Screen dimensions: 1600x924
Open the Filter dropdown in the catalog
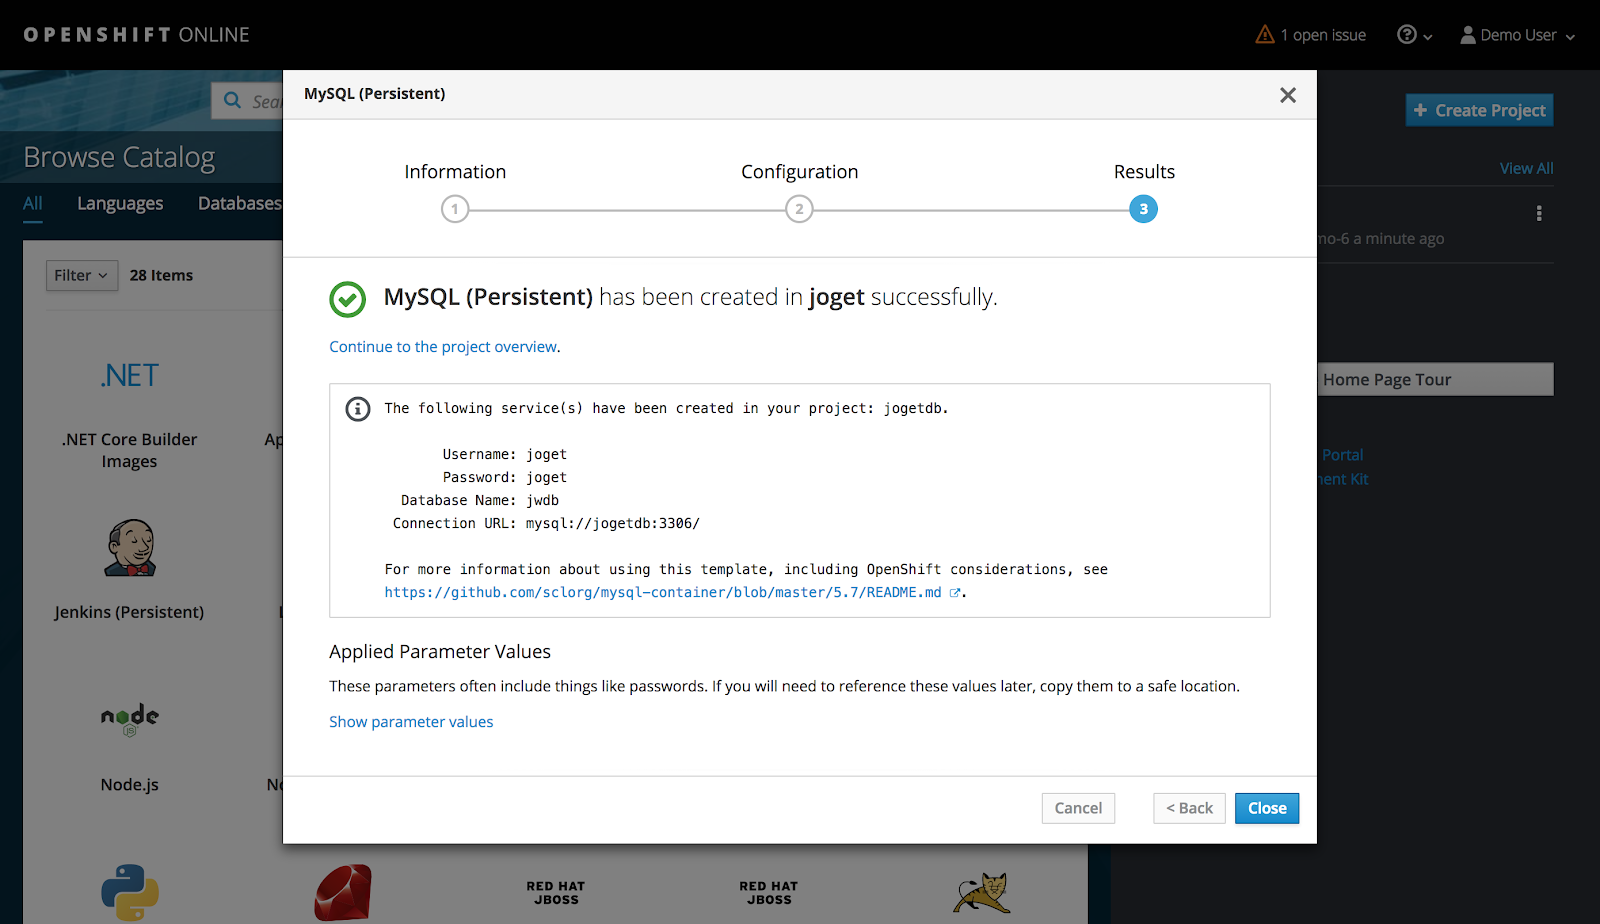tap(82, 275)
